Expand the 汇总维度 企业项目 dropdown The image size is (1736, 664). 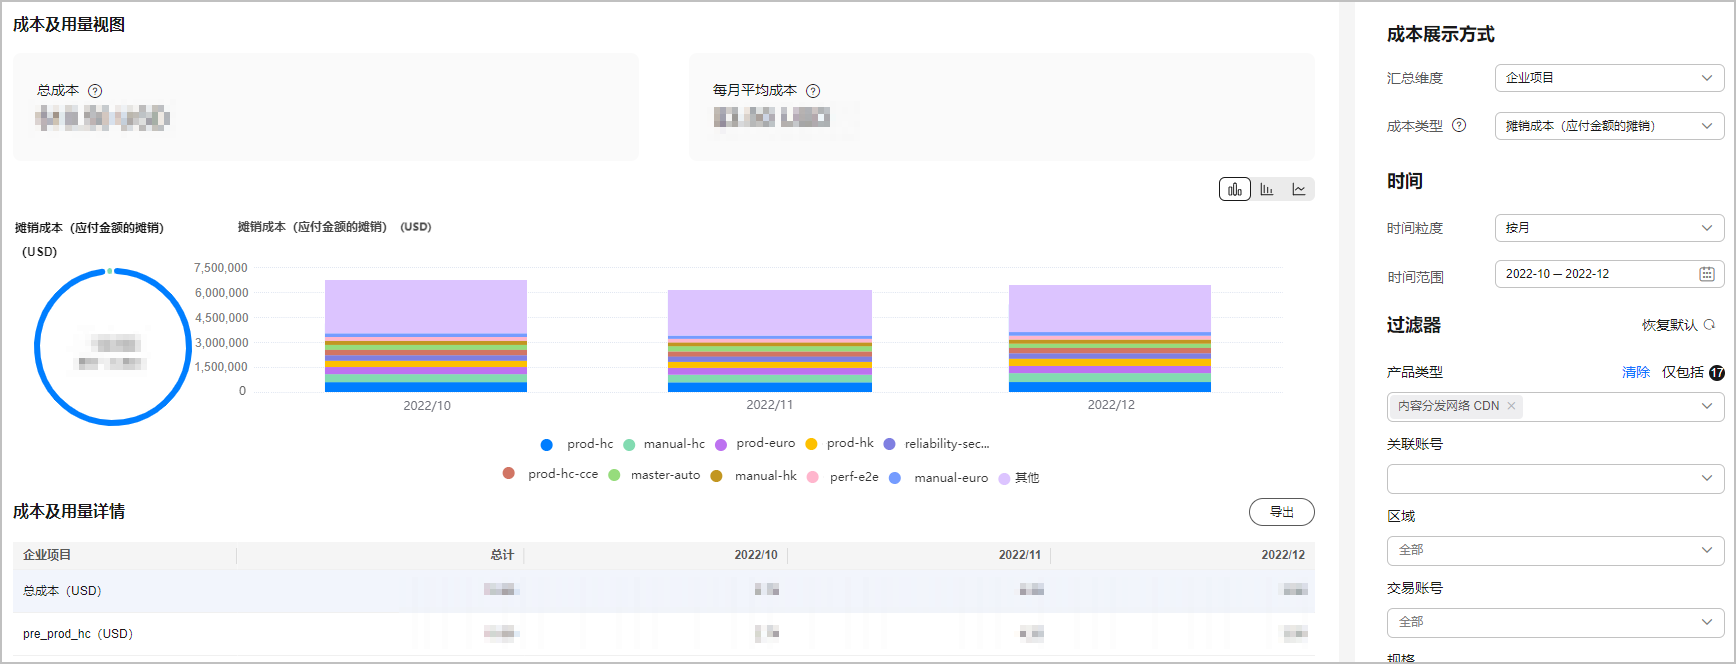[1609, 78]
